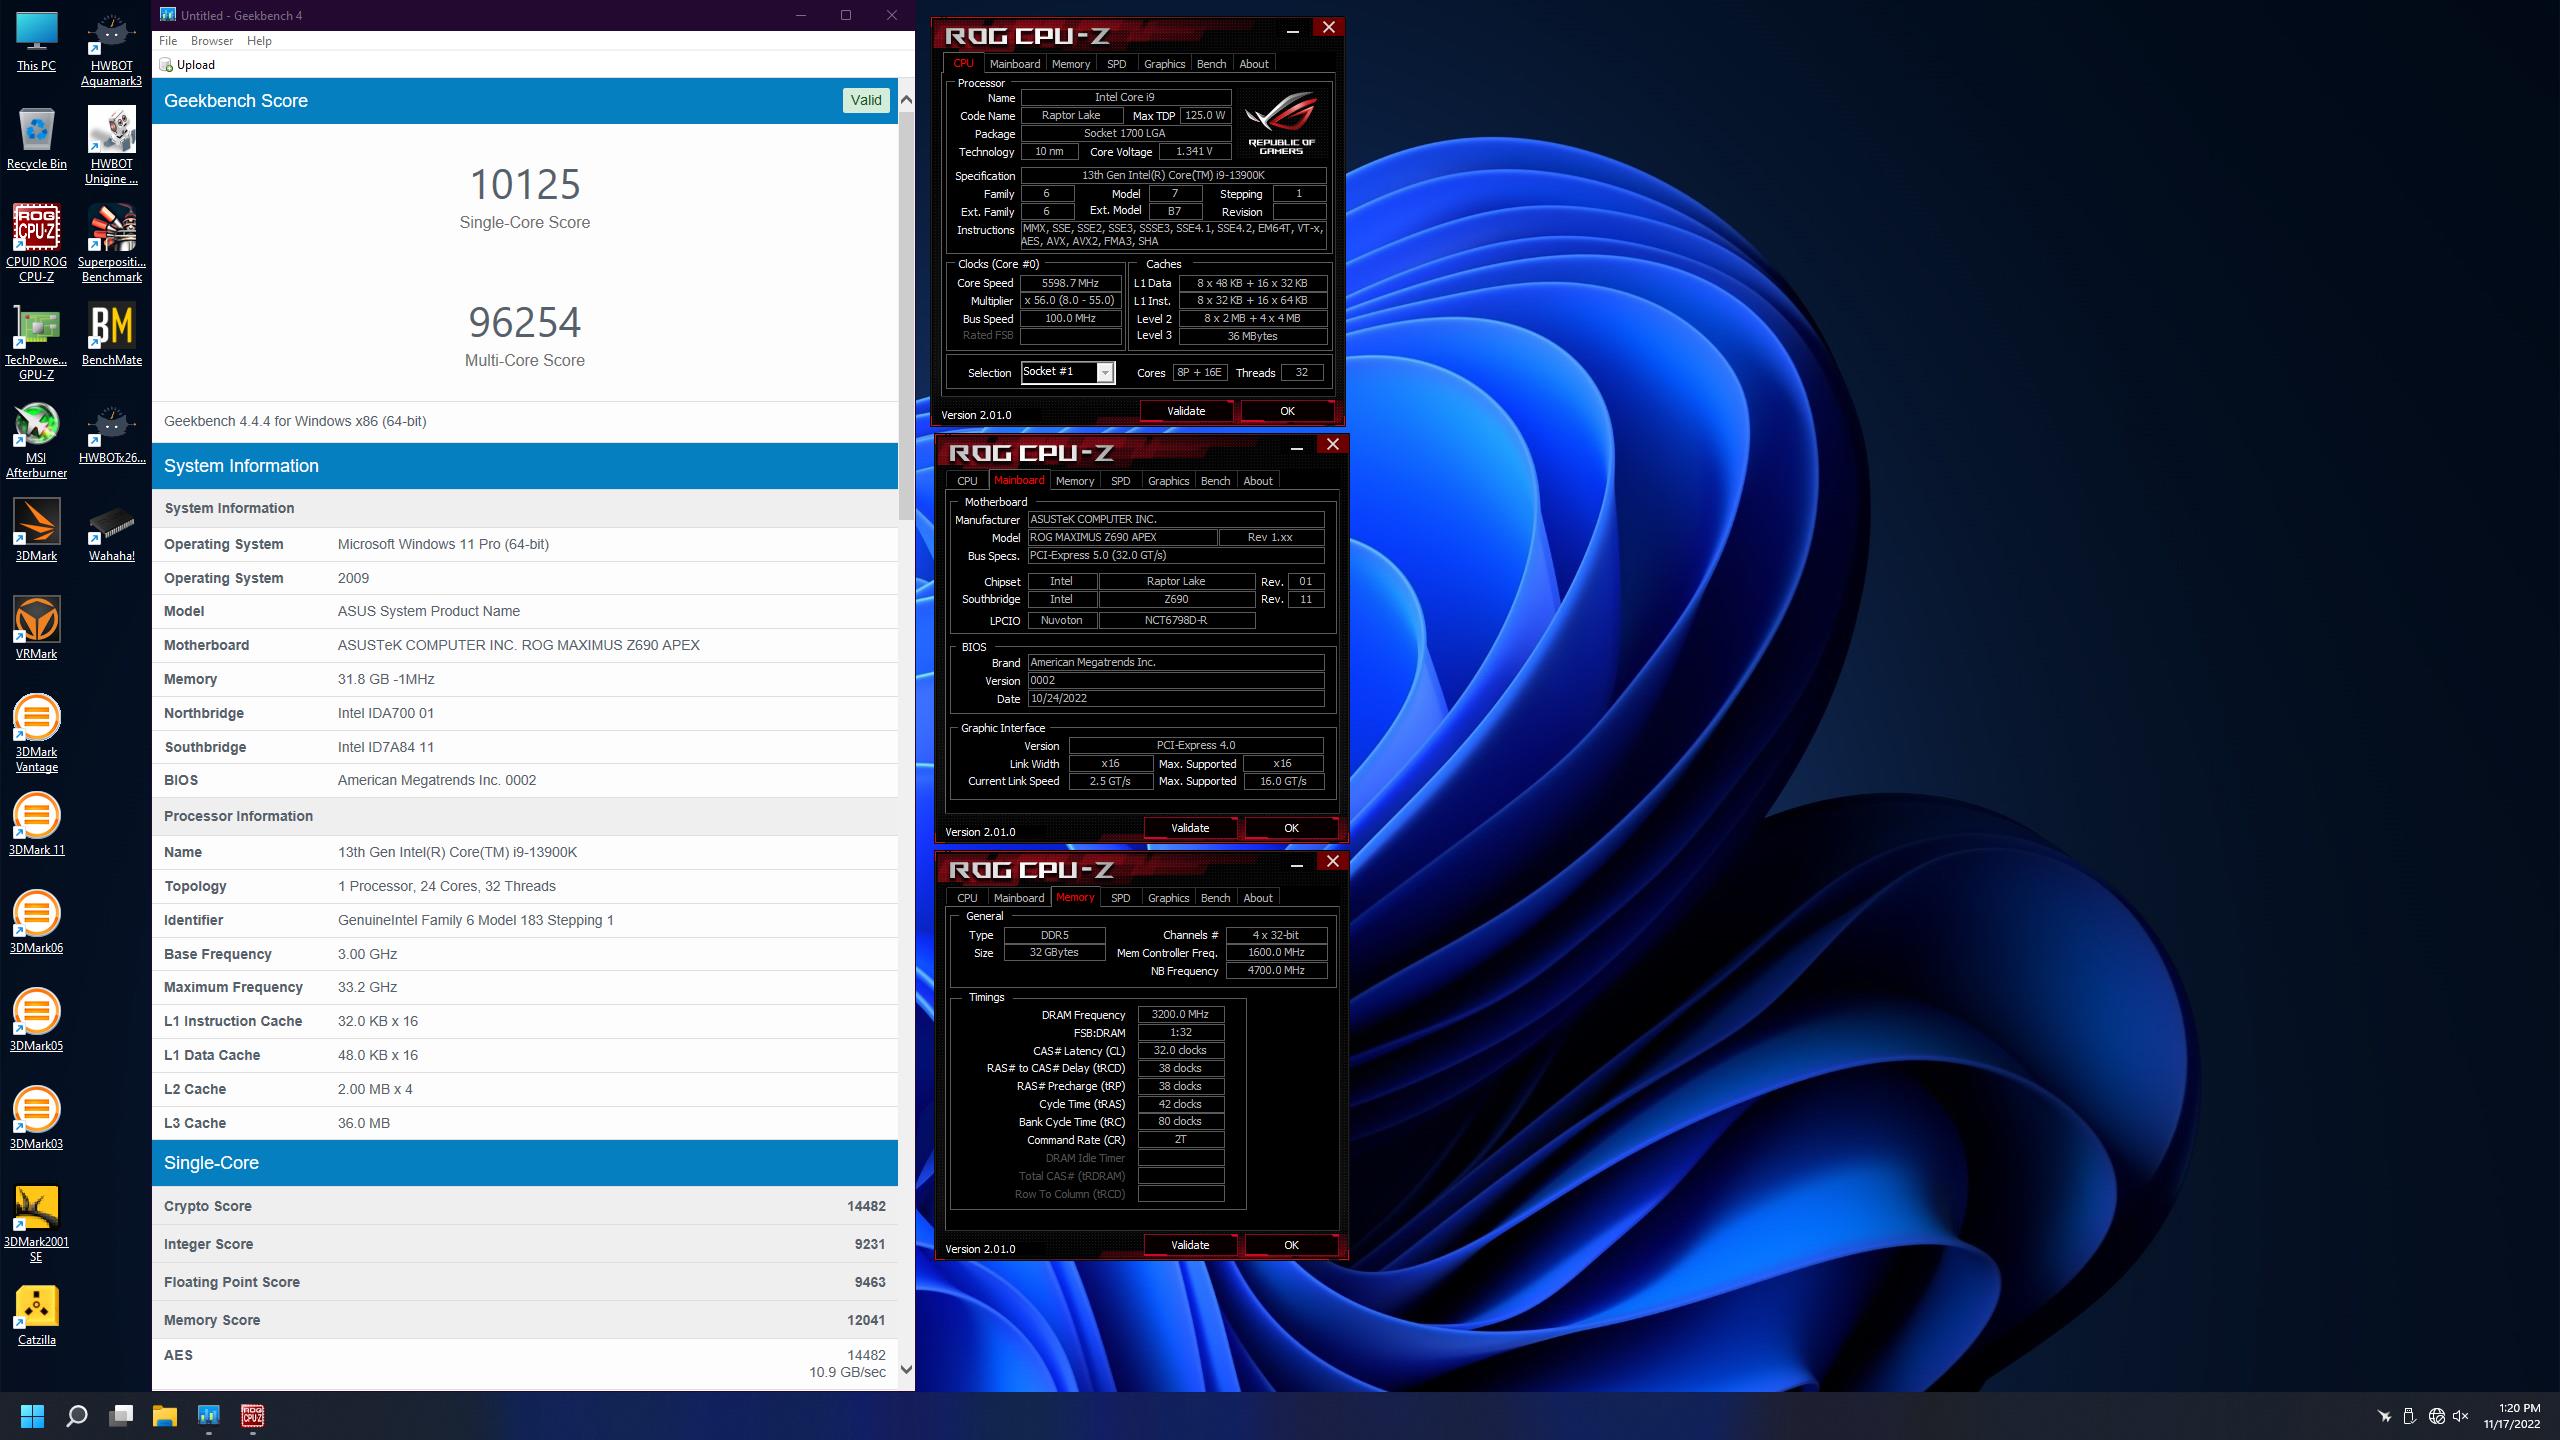Viewport: 2560px width, 1440px height.
Task: Select Bench tab in Memory CPU-Z window
Action: point(1215,898)
